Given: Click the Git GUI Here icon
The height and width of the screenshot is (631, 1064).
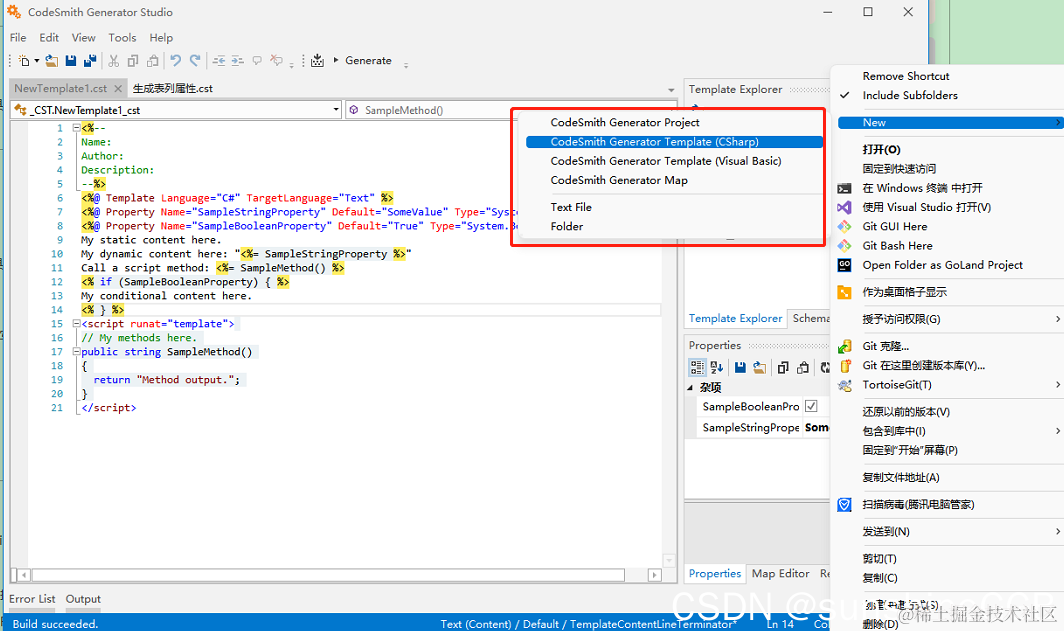Looking at the screenshot, I should point(844,226).
